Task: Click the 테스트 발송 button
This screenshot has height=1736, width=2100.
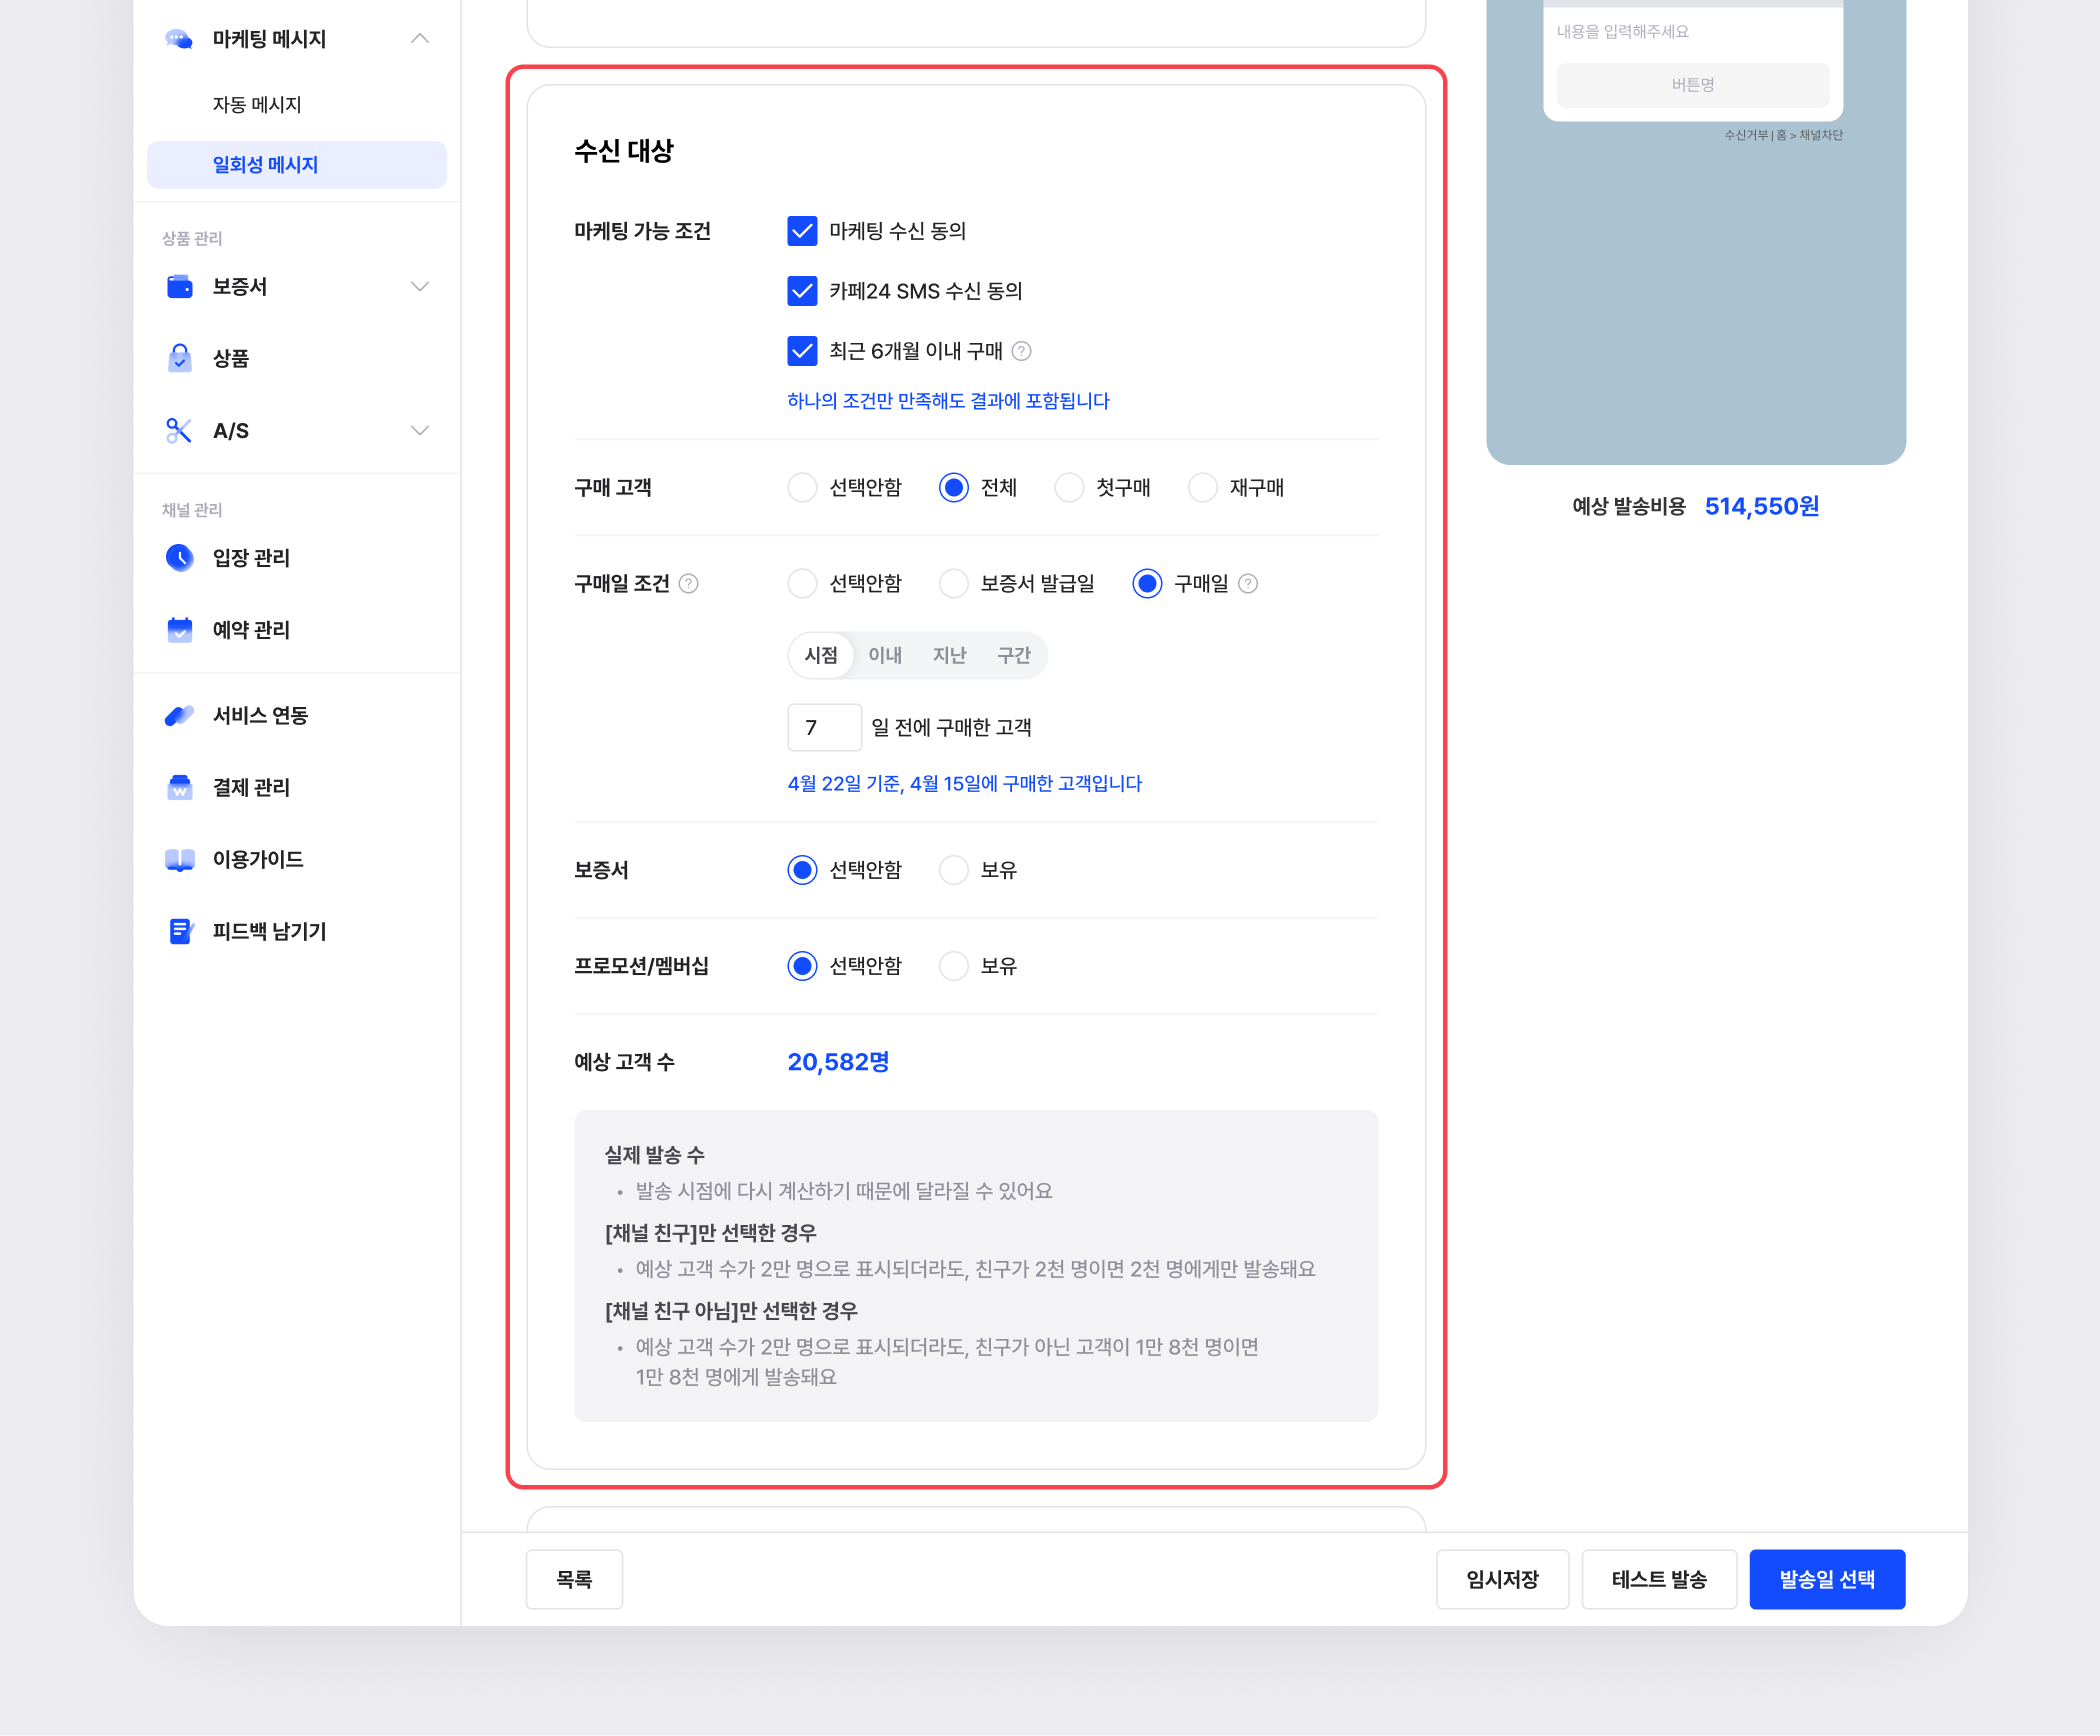Action: click(x=1658, y=1579)
